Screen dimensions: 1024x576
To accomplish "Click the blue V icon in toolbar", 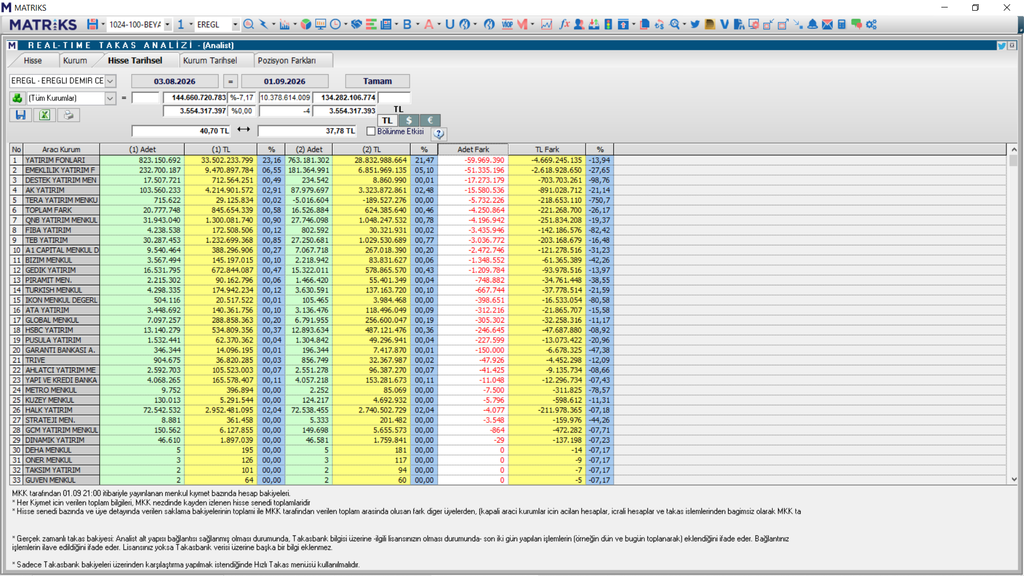I will coord(724,24).
